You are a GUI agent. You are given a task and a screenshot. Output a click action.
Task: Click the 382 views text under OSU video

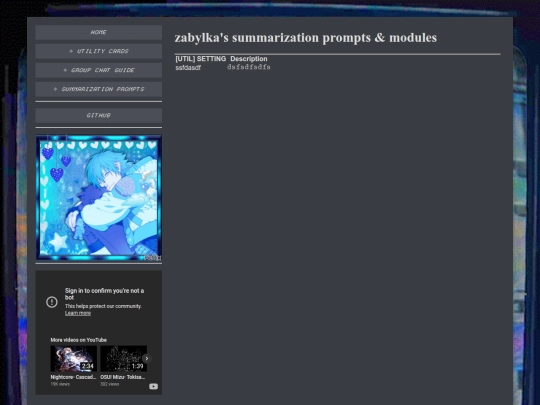coord(110,384)
